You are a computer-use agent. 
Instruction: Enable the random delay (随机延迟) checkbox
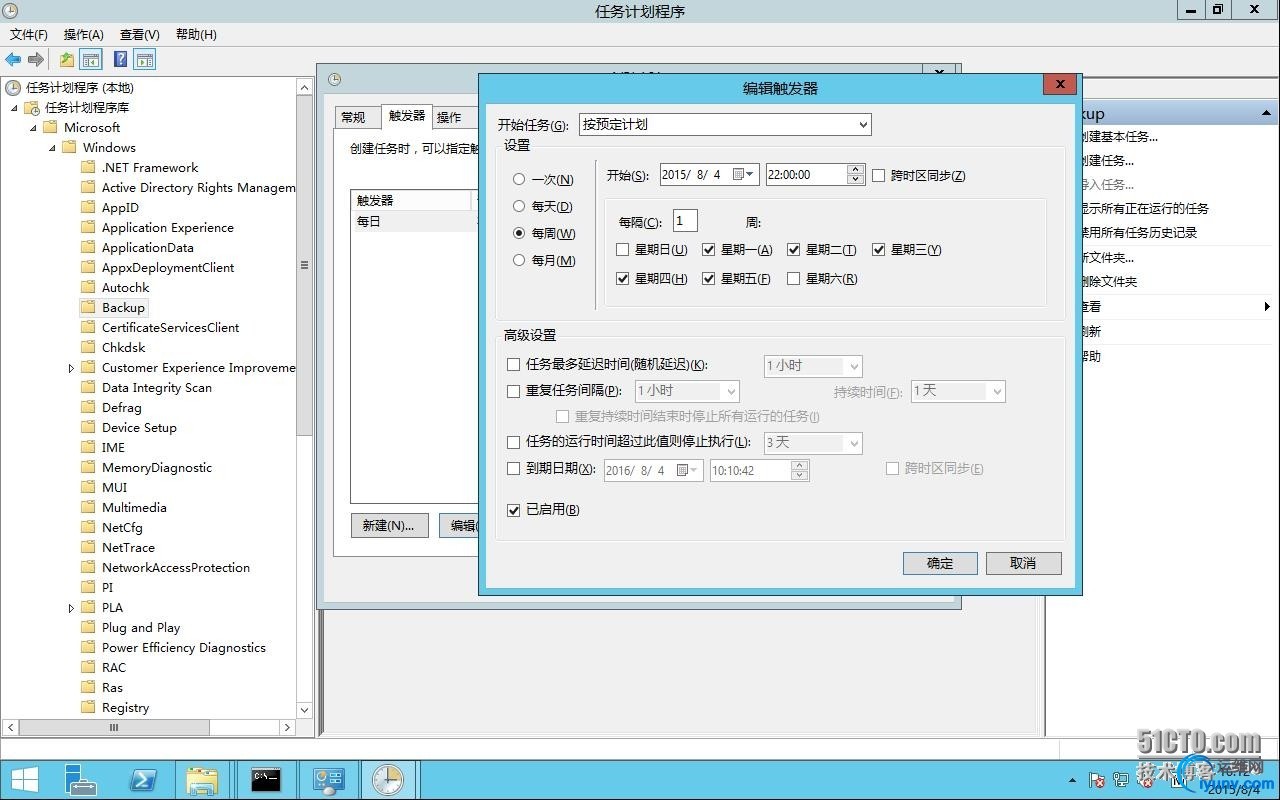click(514, 365)
